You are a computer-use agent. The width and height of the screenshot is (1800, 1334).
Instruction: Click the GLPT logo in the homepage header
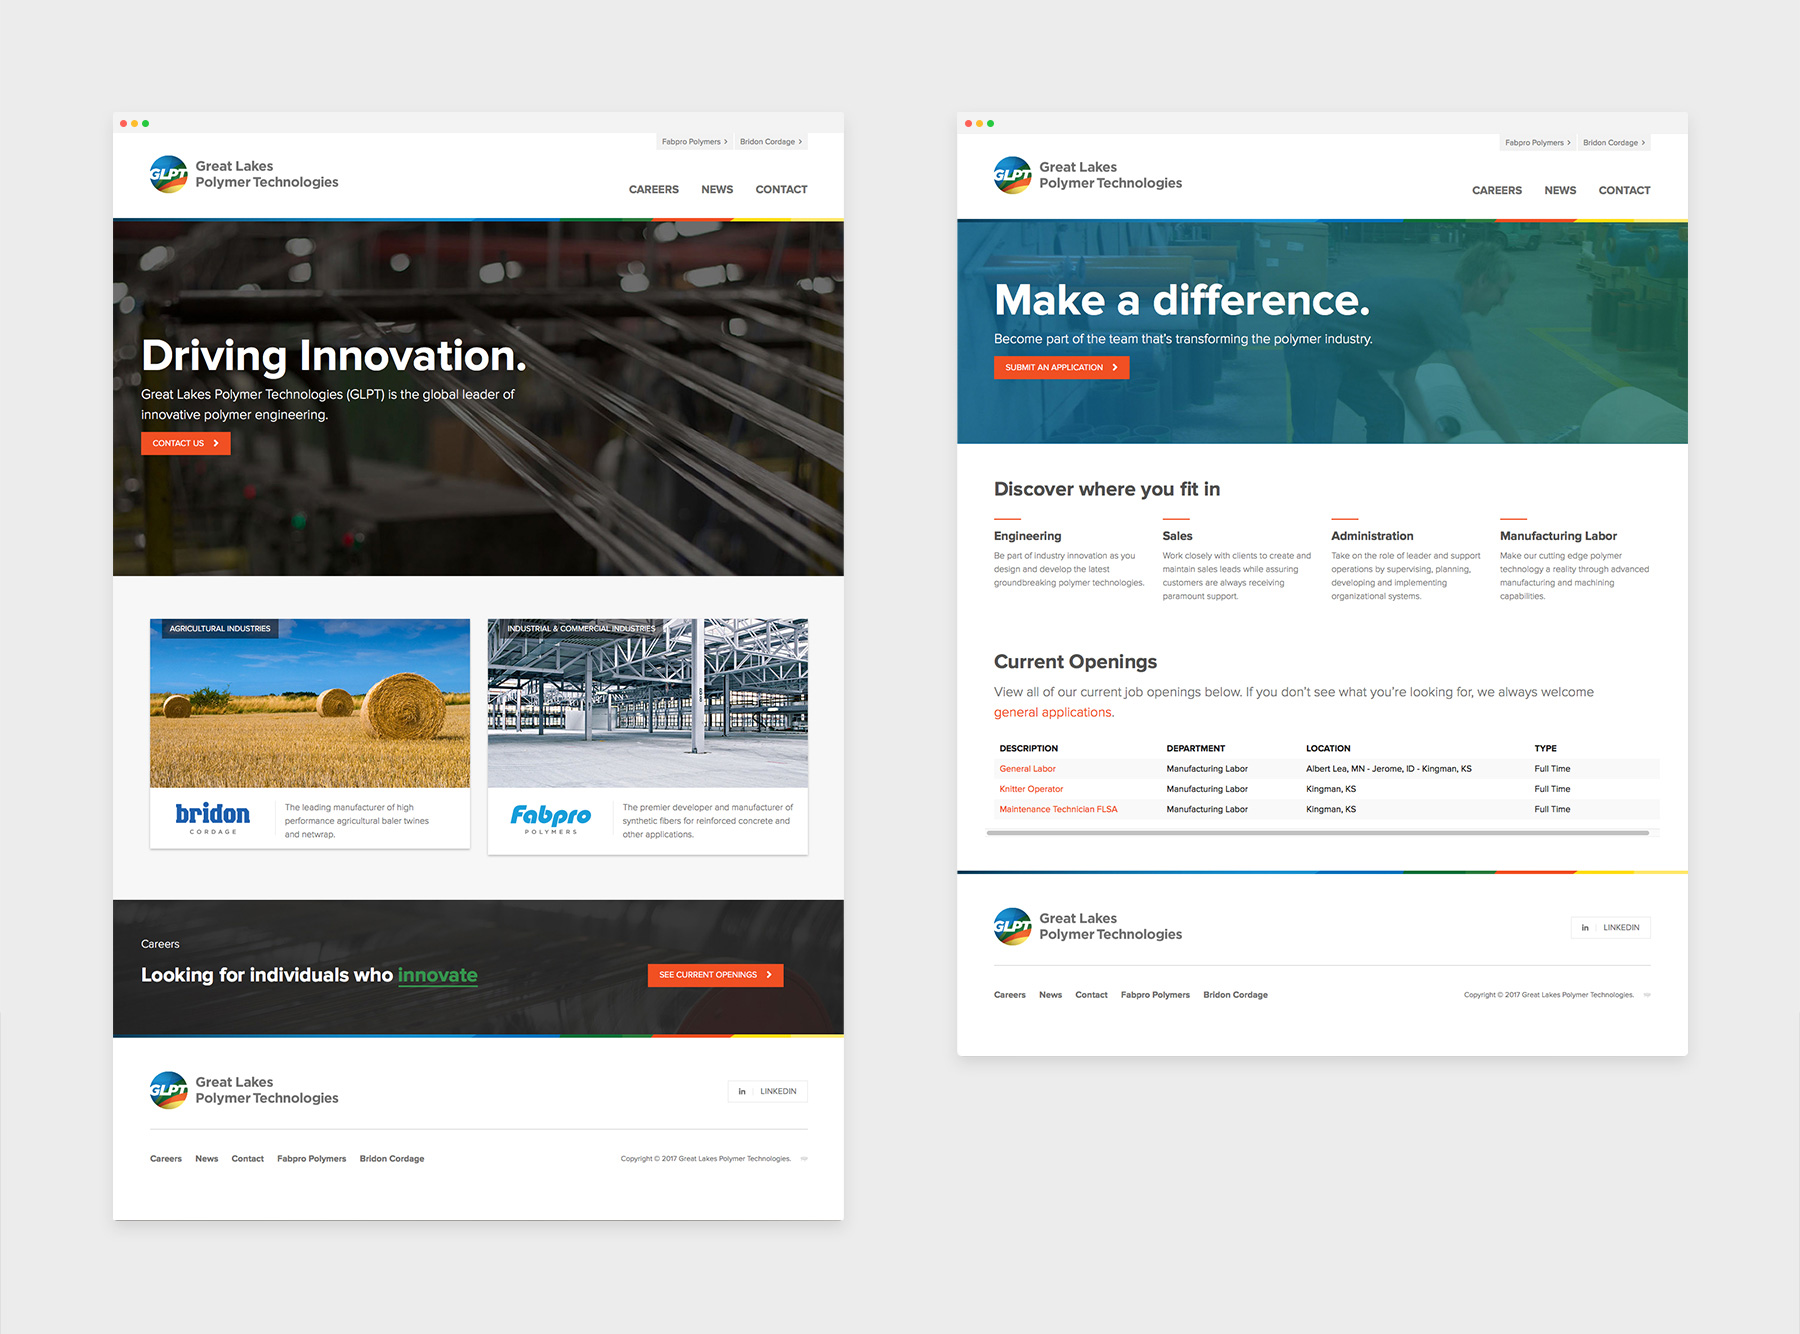point(169,174)
